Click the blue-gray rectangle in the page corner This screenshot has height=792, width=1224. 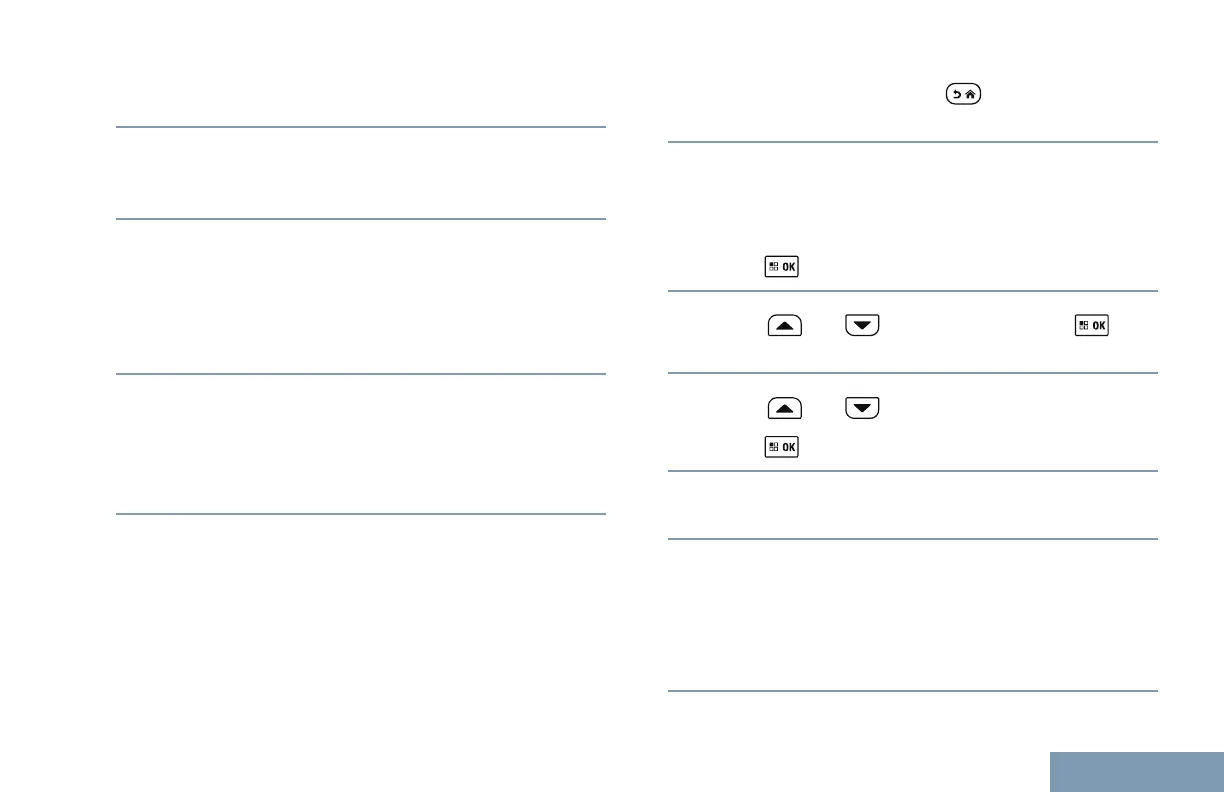[1137, 771]
